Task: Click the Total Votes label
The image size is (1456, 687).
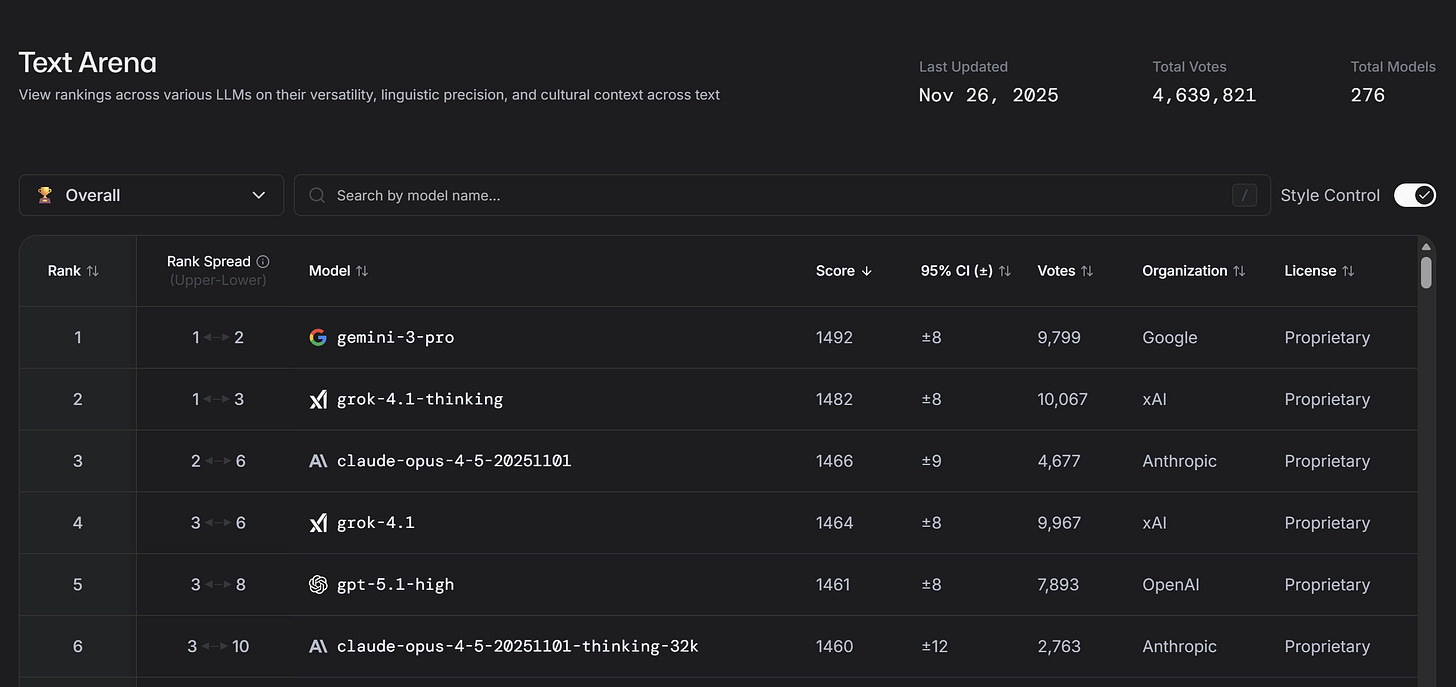Action: [x=1190, y=67]
